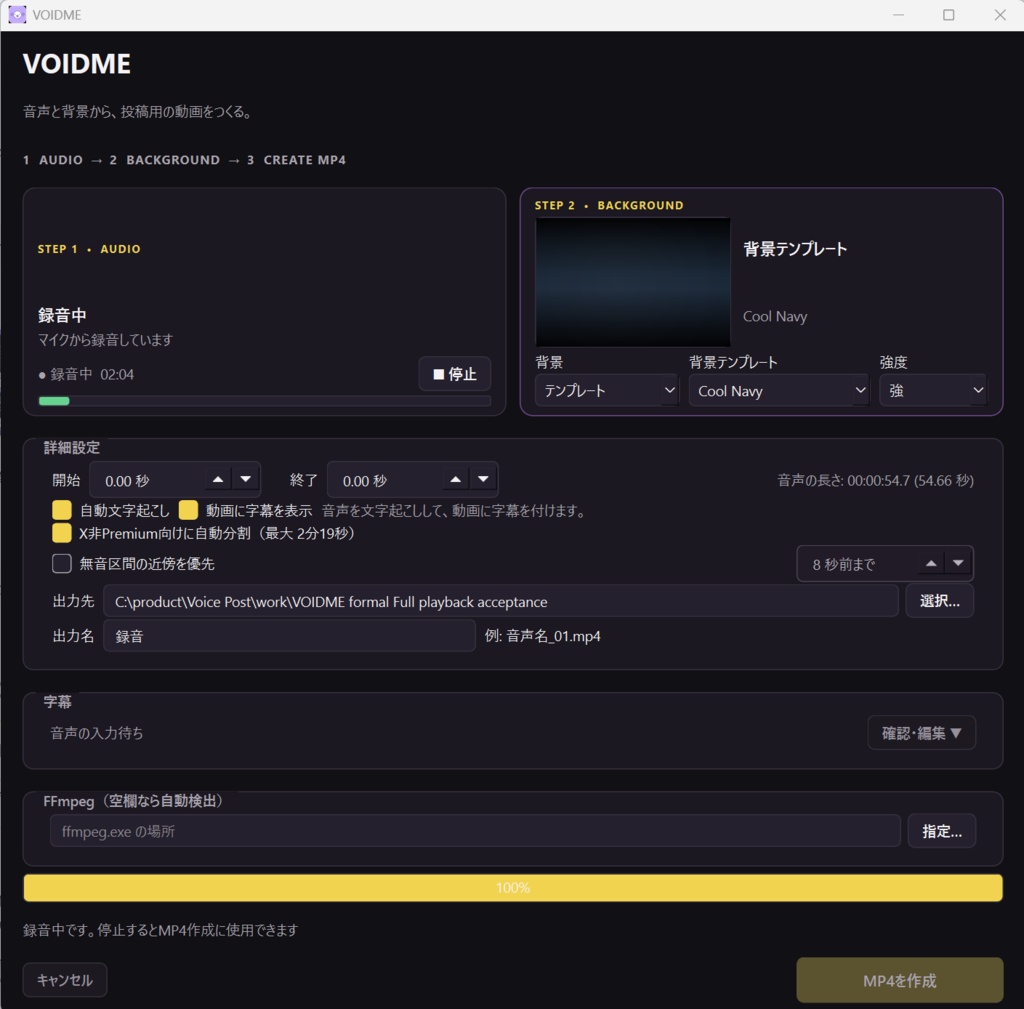
Task: Click the Cool Navy background preview thumbnail
Action: point(632,282)
